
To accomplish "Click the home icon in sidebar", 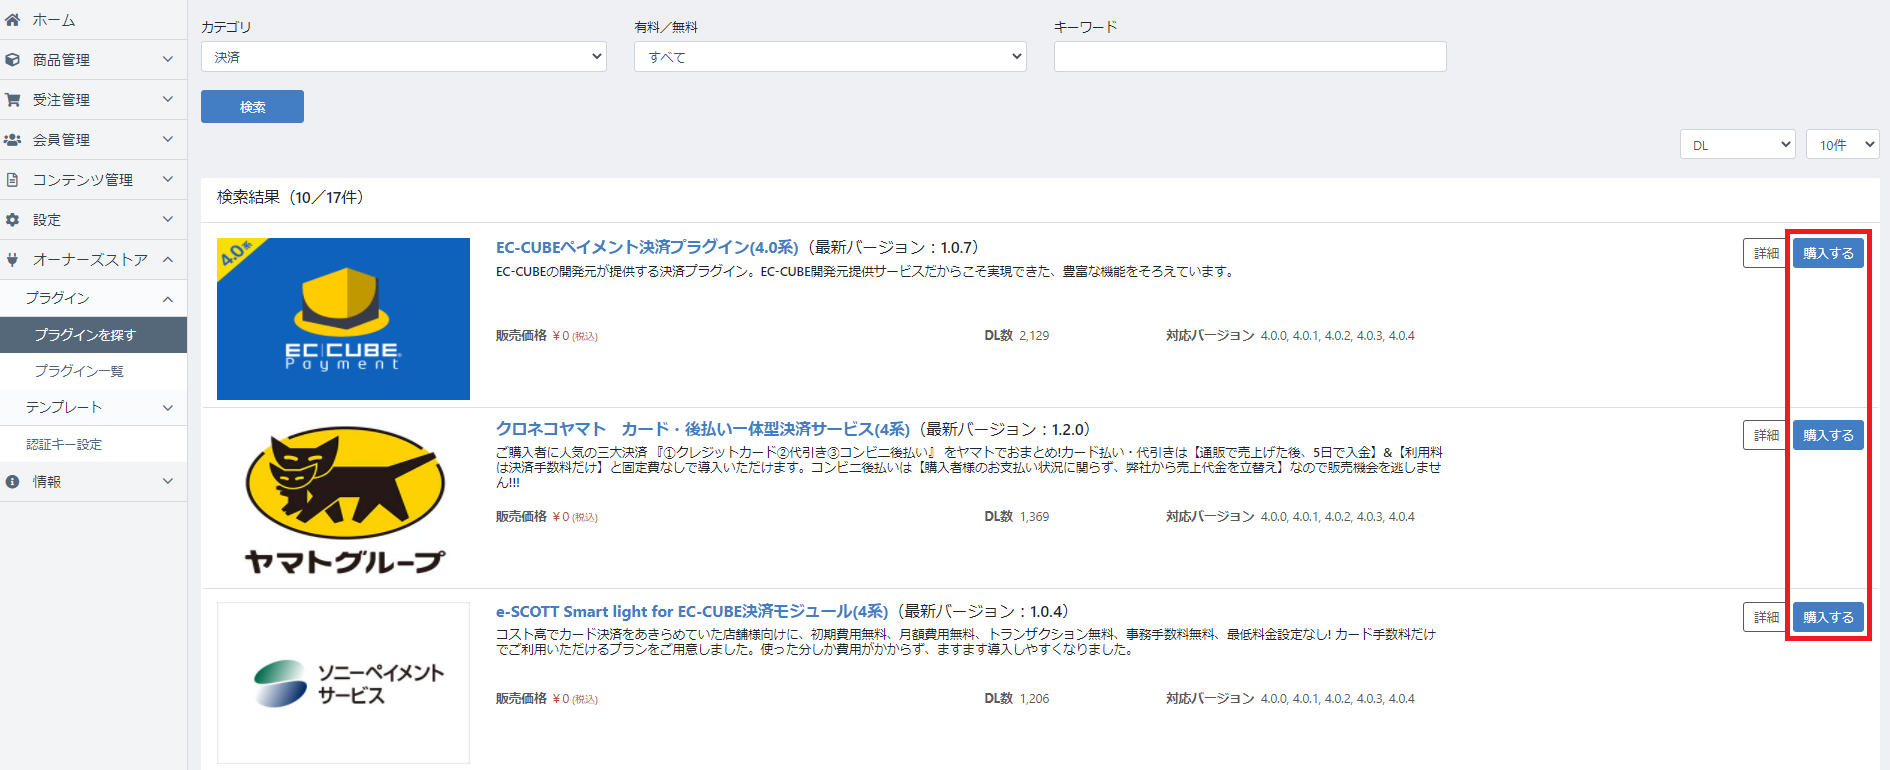I will 13,20.
